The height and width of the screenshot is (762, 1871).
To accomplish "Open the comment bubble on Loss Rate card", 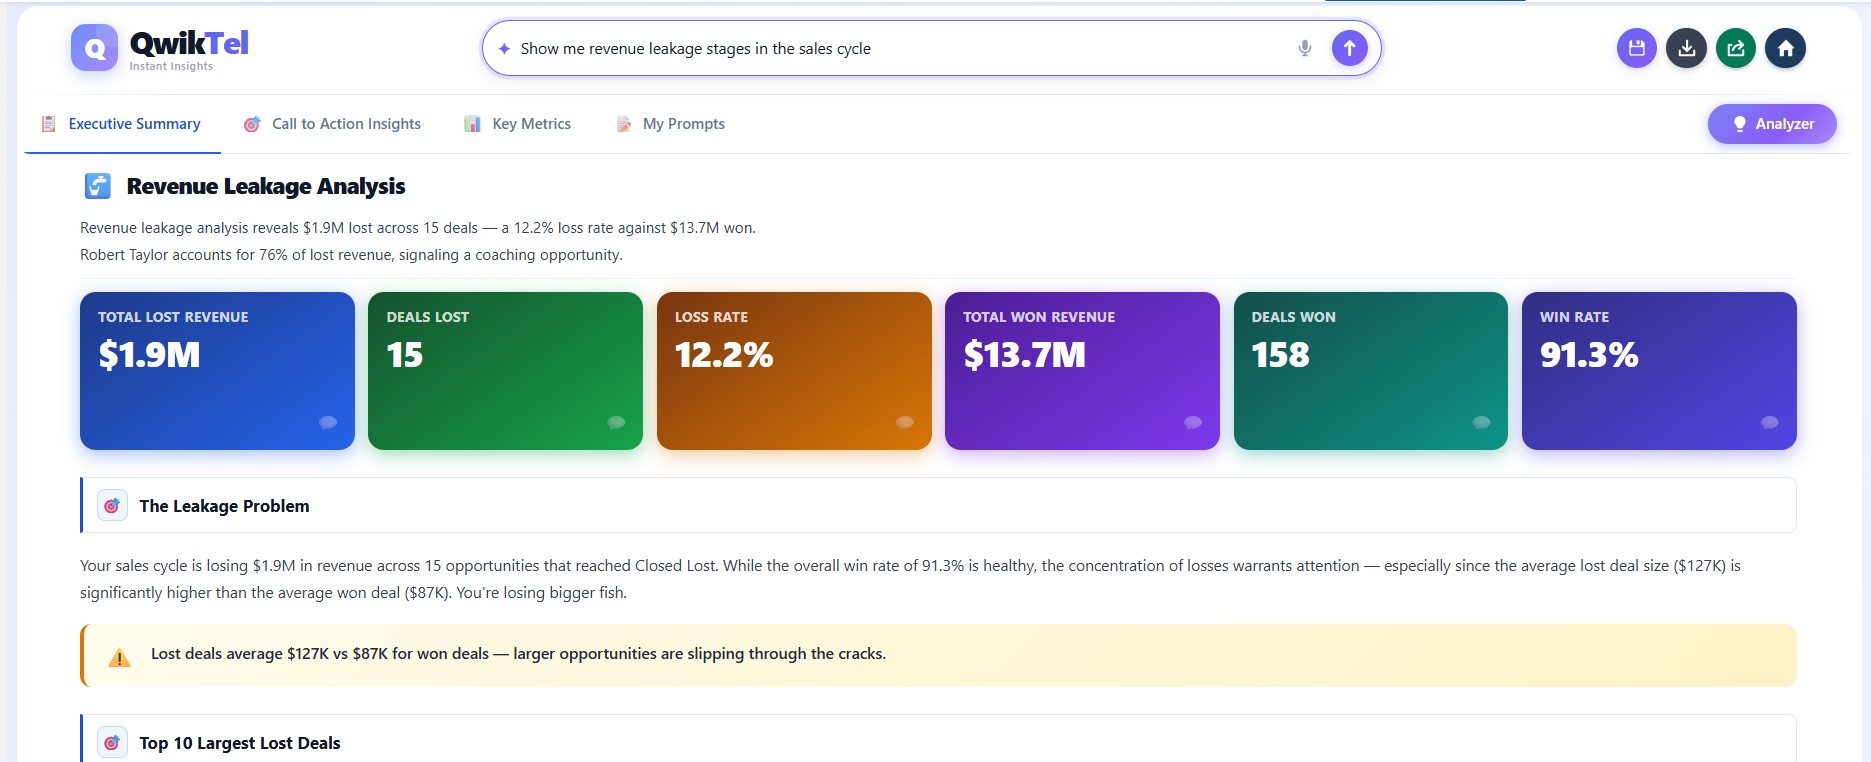I will [905, 422].
